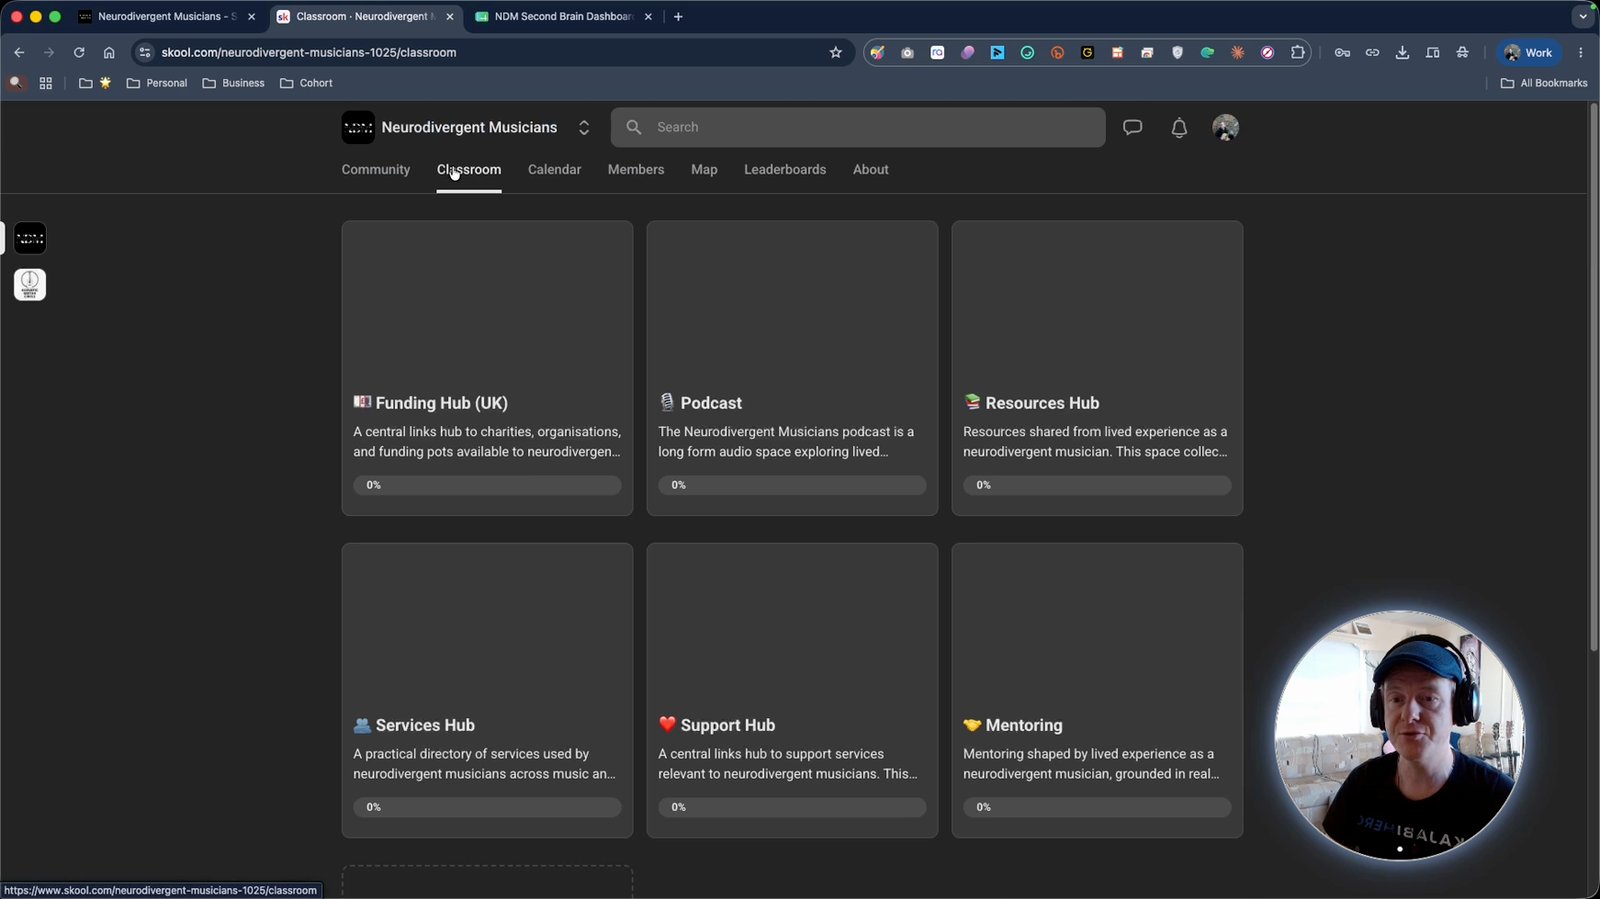Select the second group icon in left sidebar
The width and height of the screenshot is (1600, 899).
[x=30, y=285]
